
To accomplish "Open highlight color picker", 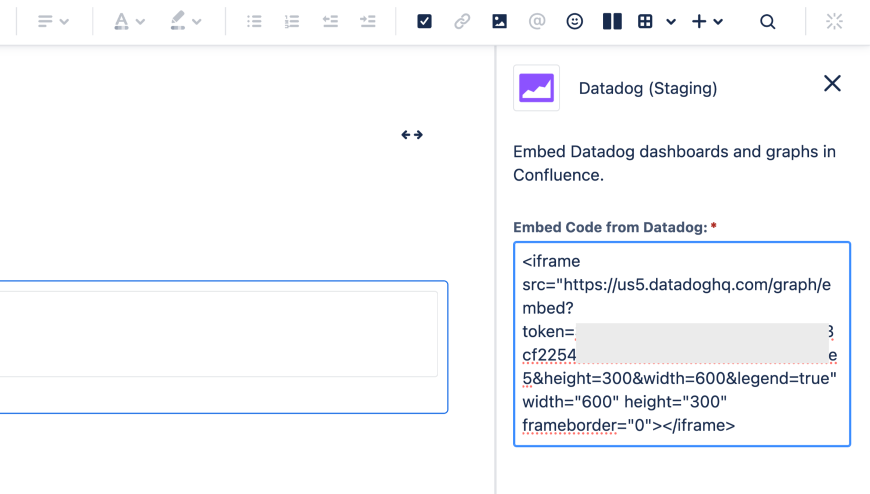I will click(x=185, y=21).
